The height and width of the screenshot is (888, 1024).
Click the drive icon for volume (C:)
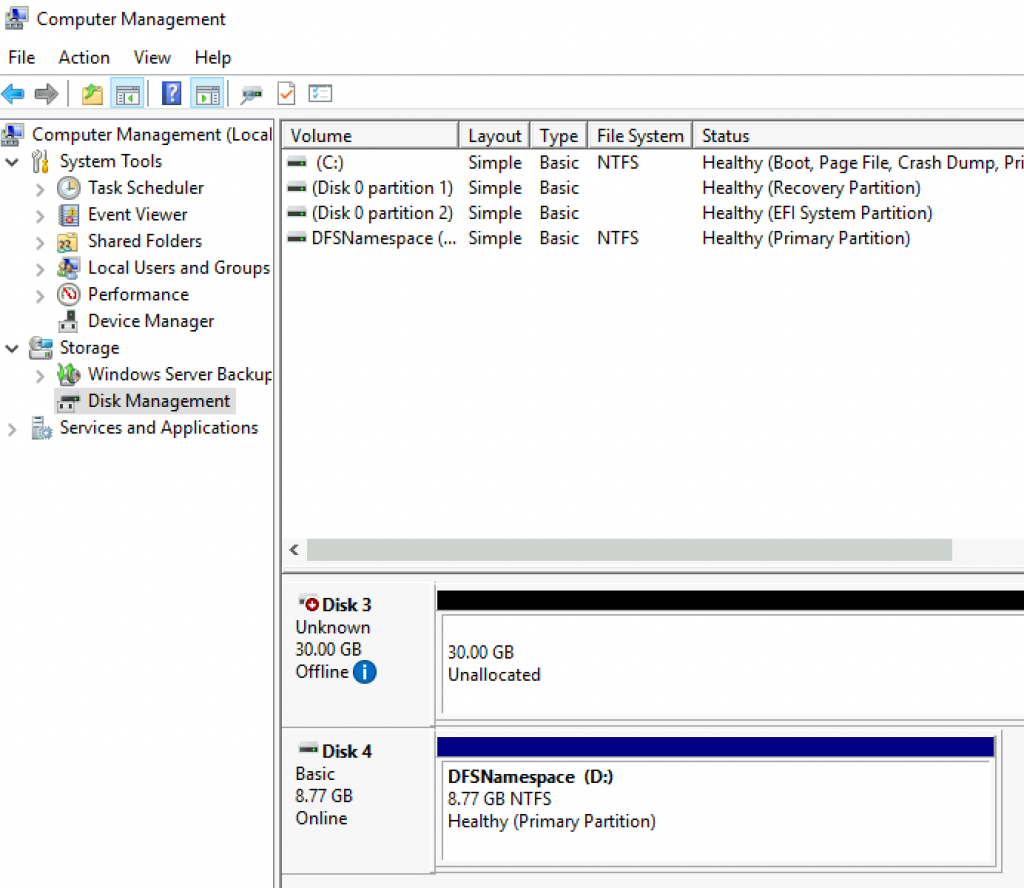[x=296, y=163]
